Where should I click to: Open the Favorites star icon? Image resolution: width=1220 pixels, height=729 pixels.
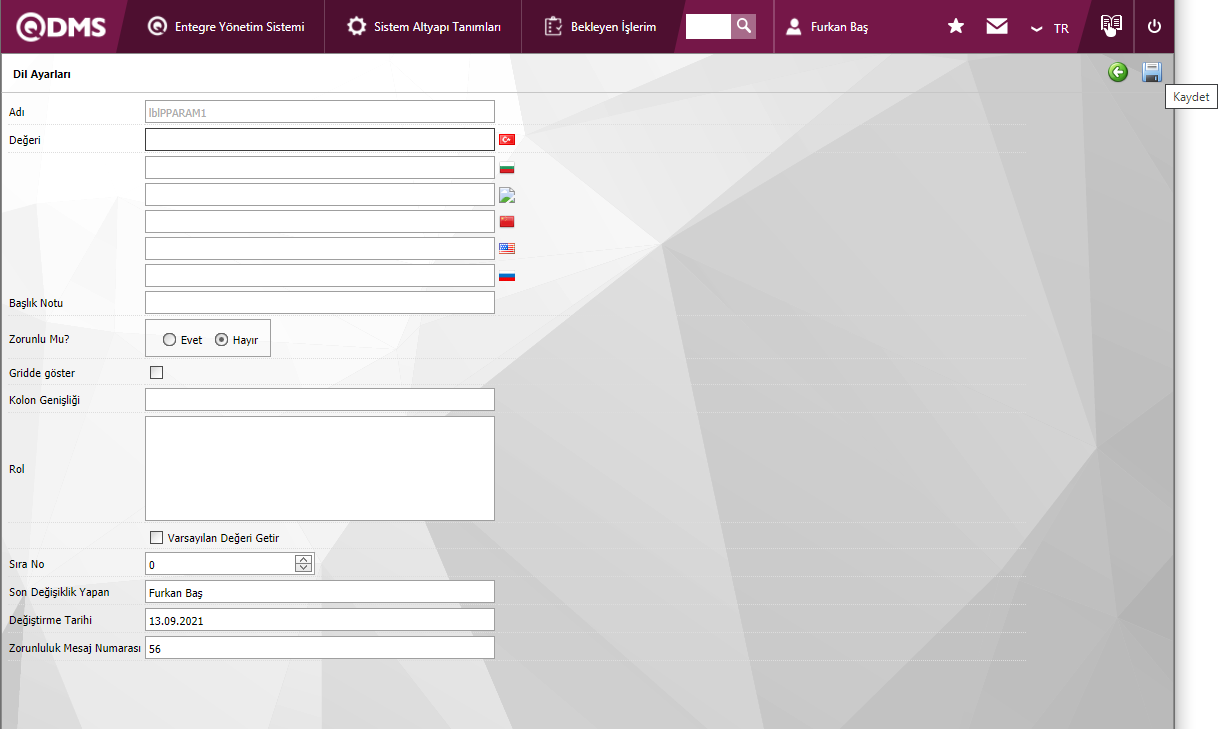tap(956, 26)
